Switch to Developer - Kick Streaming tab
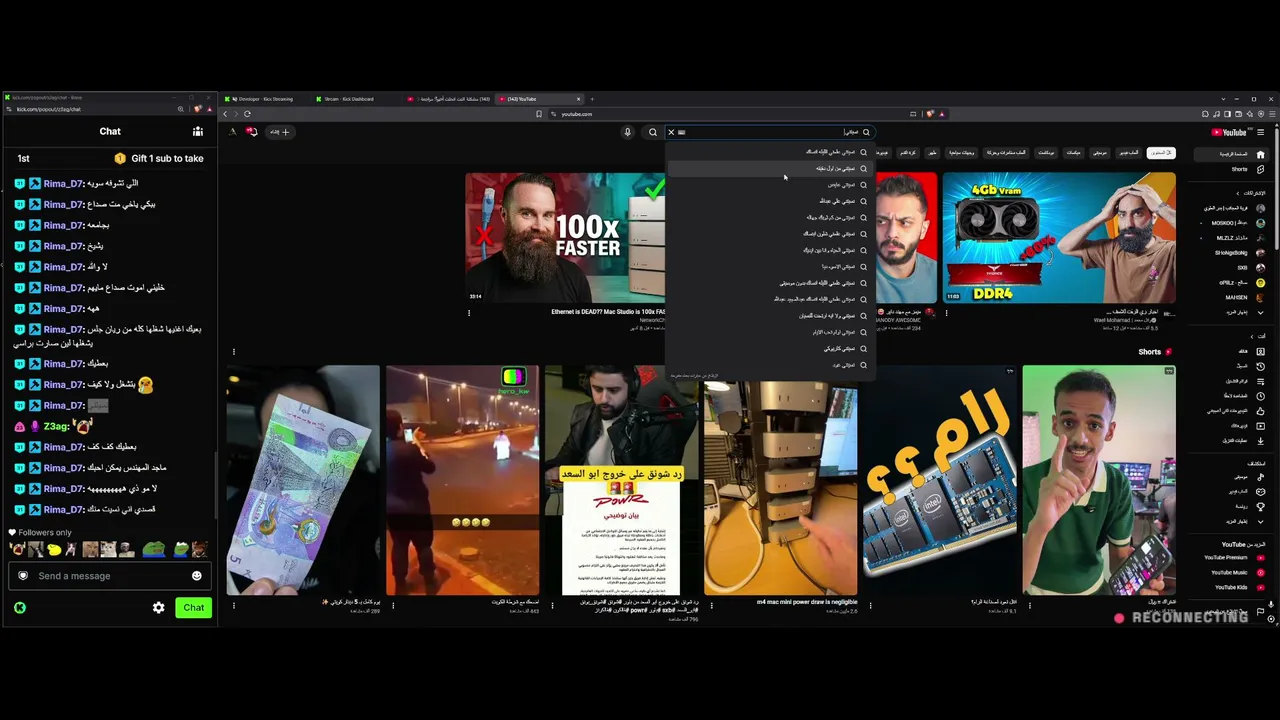1280x720 pixels. pyautogui.click(x=264, y=99)
